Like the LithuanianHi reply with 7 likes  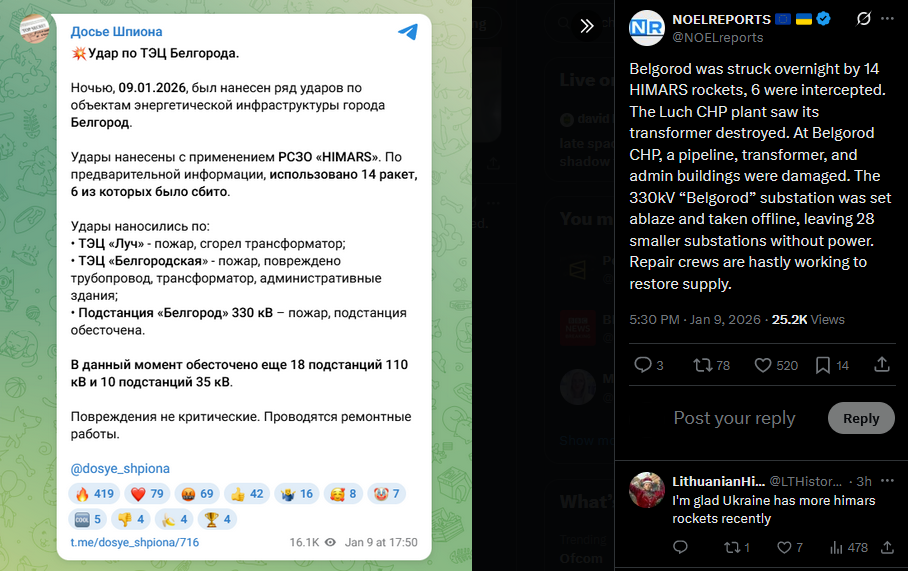(x=789, y=547)
